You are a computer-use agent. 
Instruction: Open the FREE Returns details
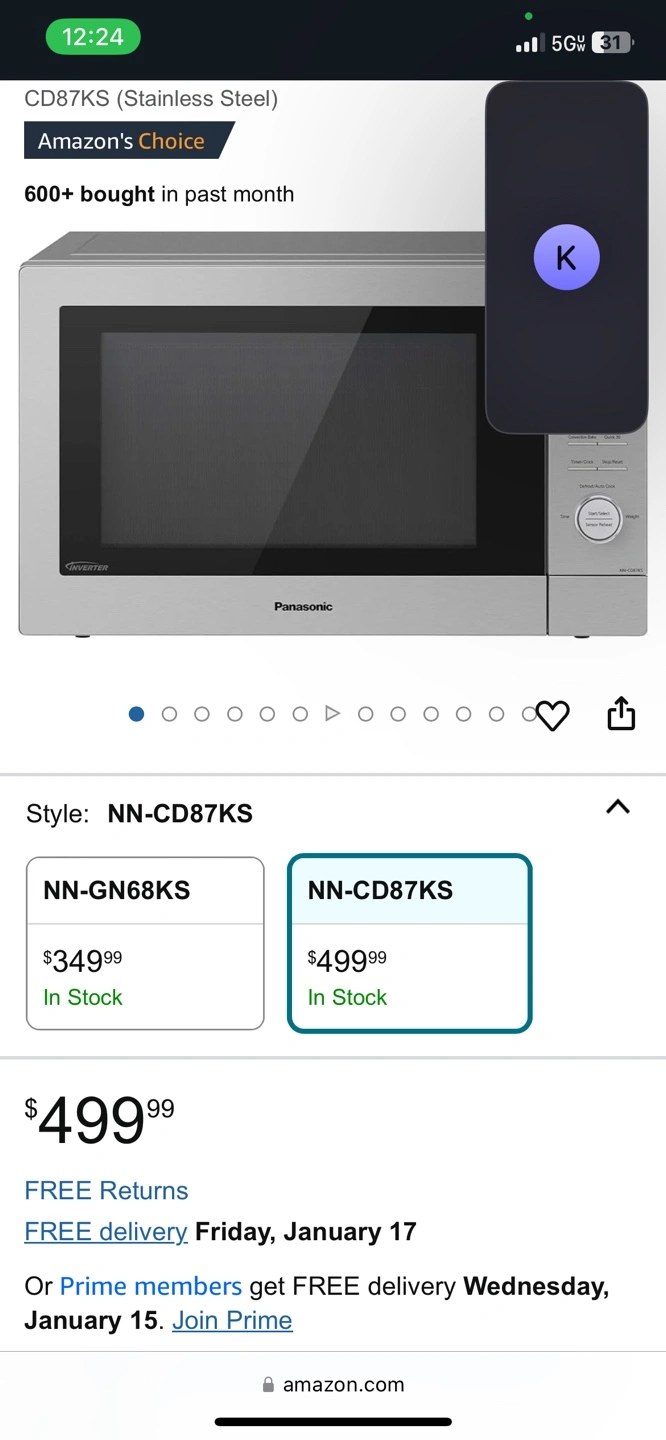tap(106, 1190)
